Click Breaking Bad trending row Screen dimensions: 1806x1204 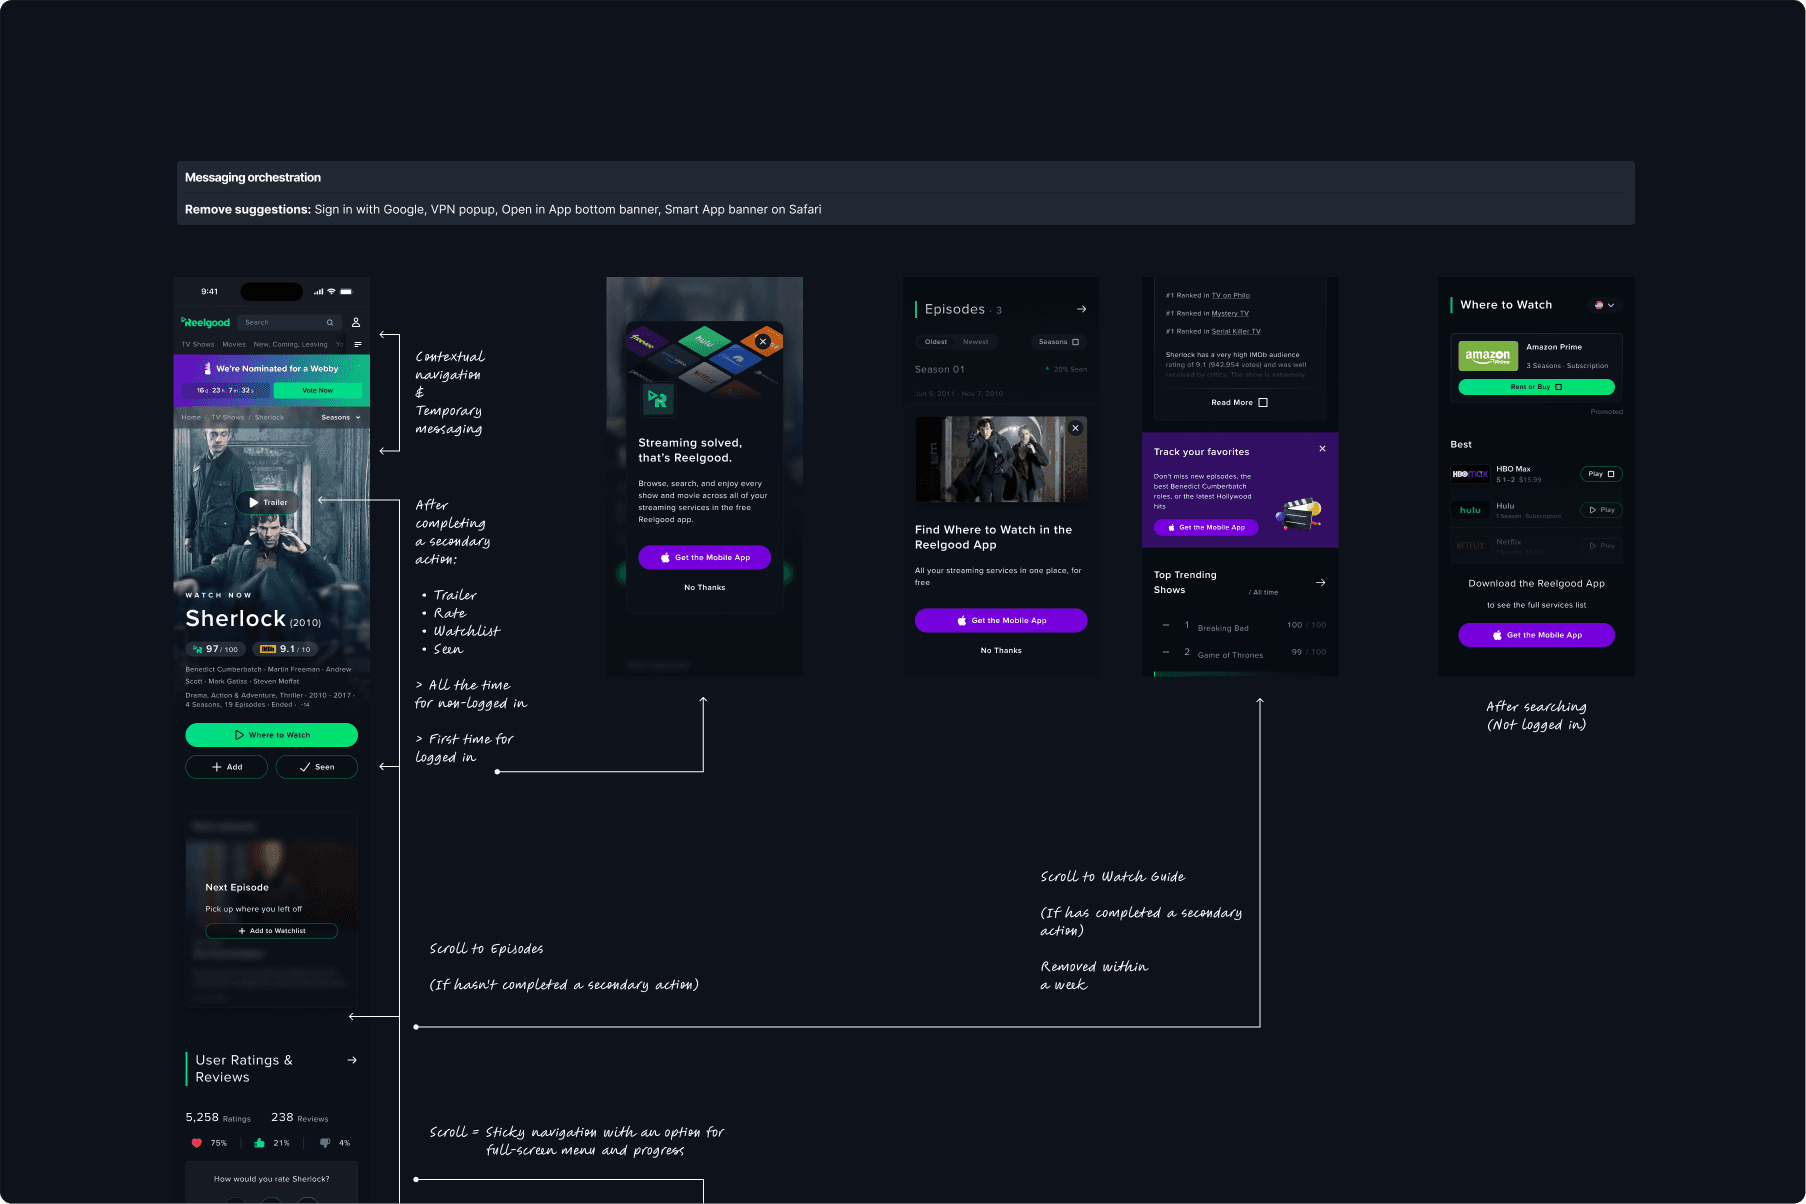(x=1240, y=626)
